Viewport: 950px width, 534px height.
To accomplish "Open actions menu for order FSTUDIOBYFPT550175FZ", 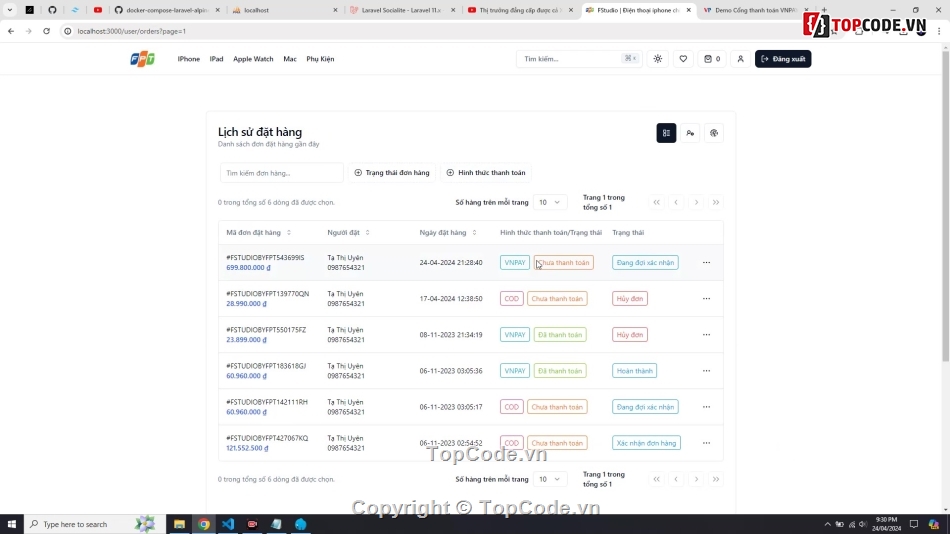I will coord(706,335).
